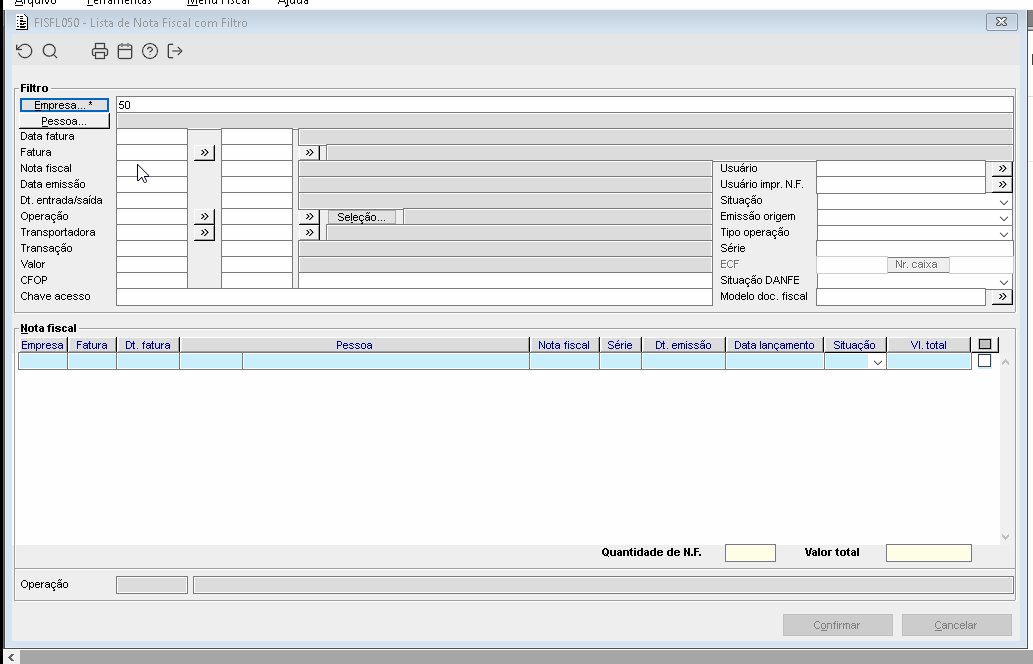Click the second lookup arrow in Fatura row

click(309, 153)
